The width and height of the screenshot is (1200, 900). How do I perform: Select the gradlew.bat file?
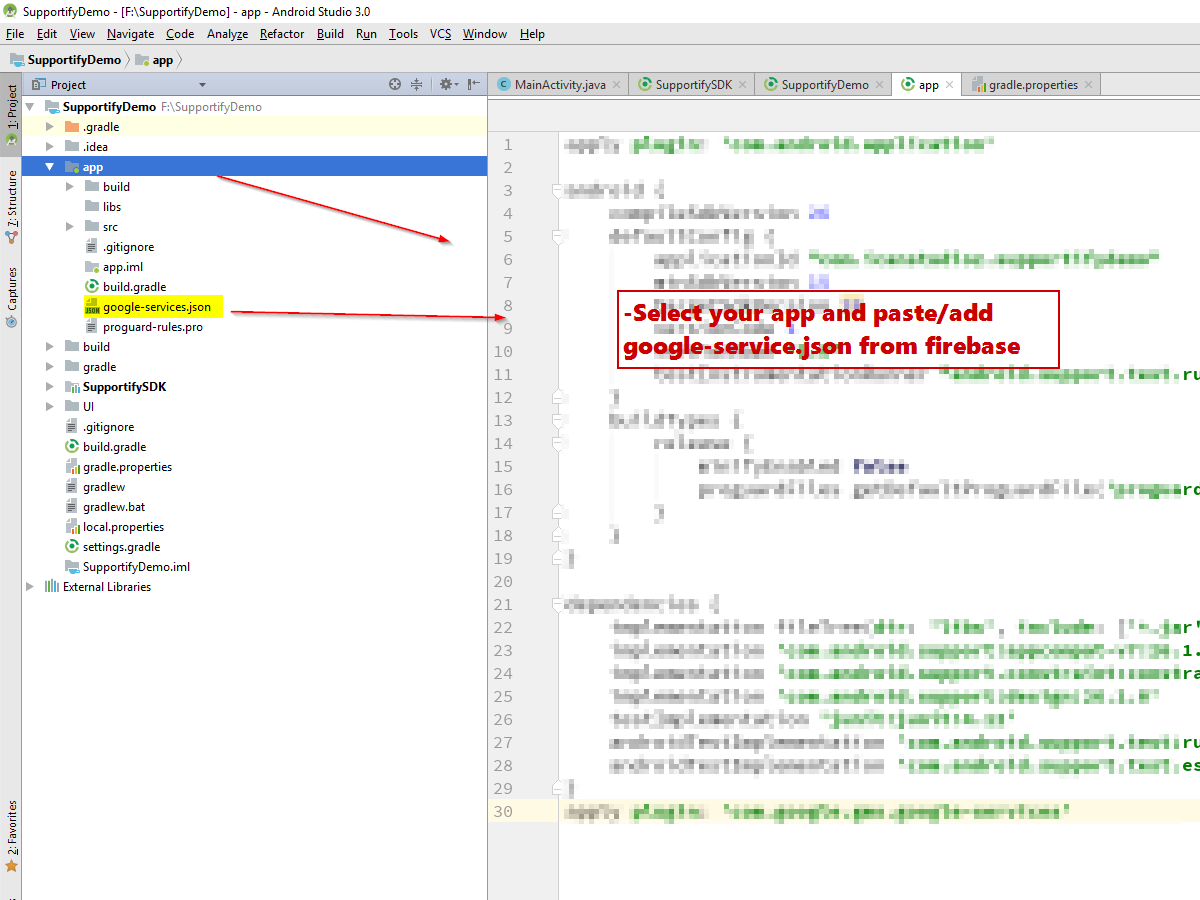tap(114, 507)
